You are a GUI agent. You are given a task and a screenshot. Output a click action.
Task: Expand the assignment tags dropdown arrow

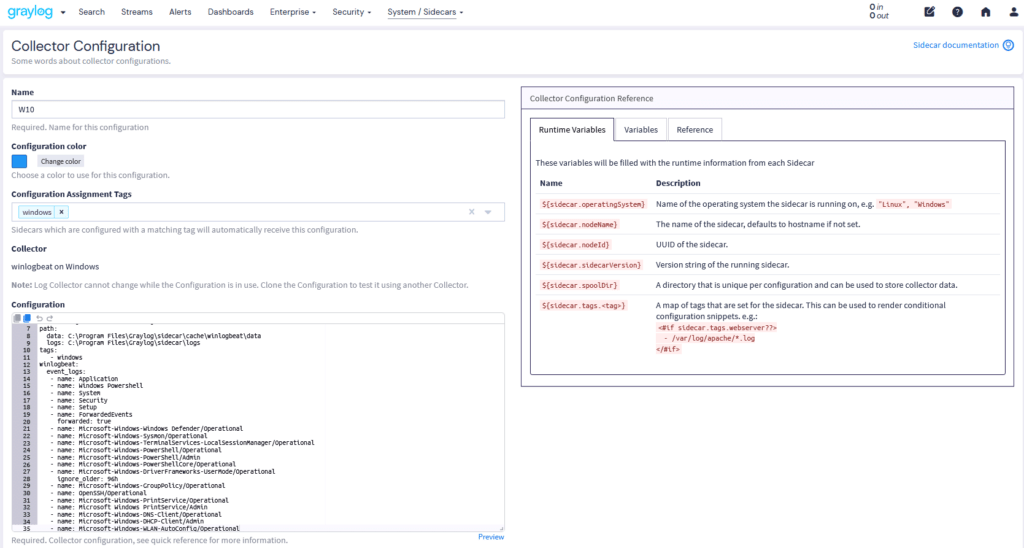pos(488,212)
